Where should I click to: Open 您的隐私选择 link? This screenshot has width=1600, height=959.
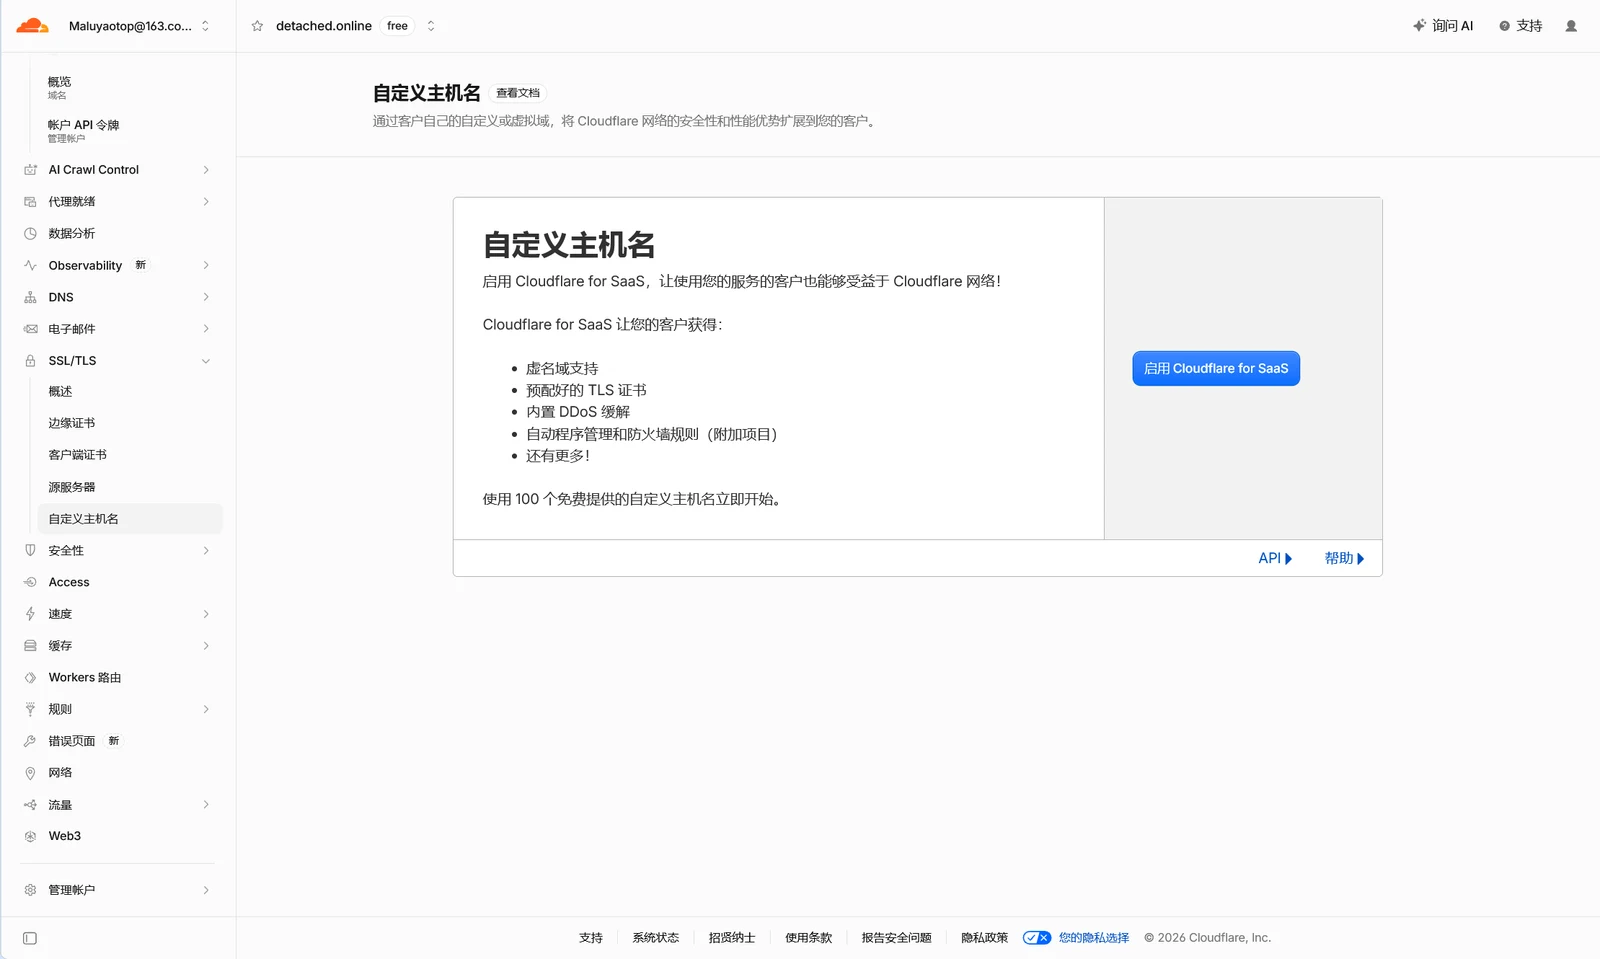coord(1094,938)
